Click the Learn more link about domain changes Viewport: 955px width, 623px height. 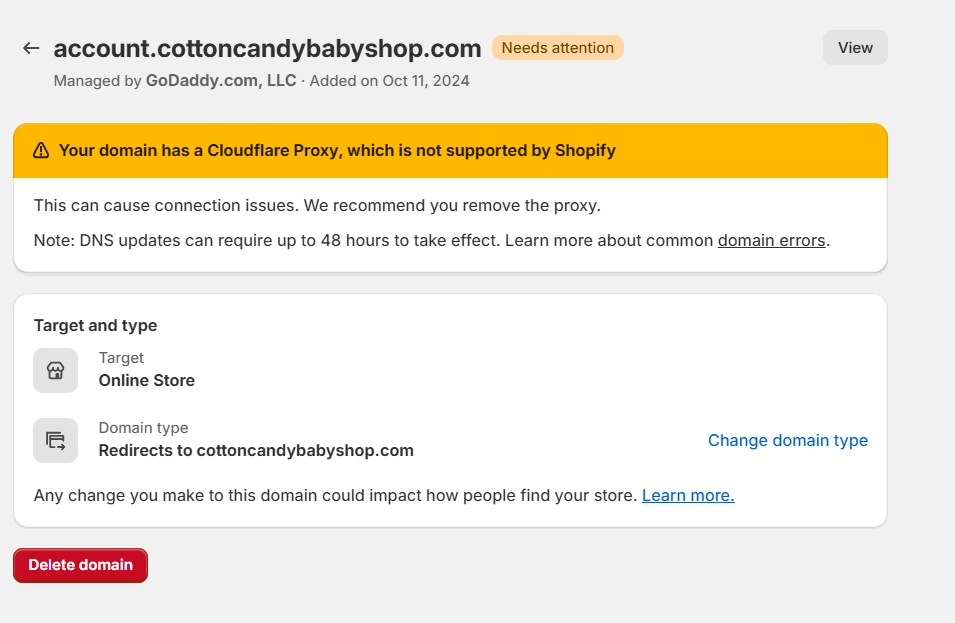[687, 495]
